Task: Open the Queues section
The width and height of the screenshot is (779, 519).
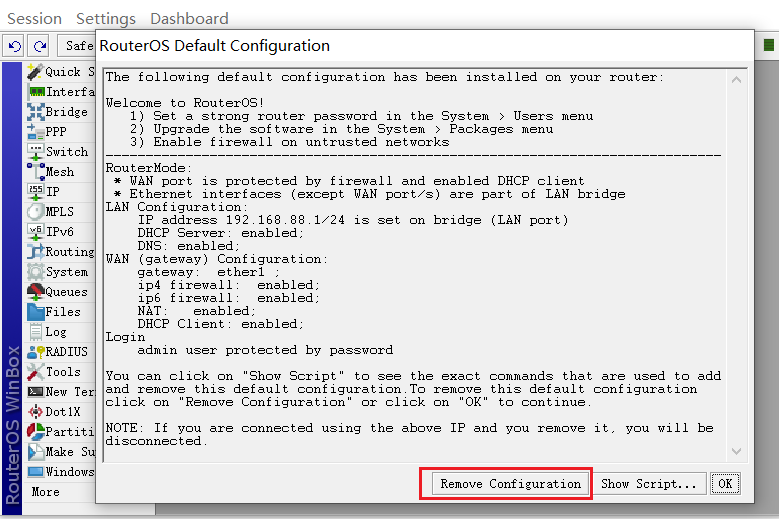Action: [66, 292]
